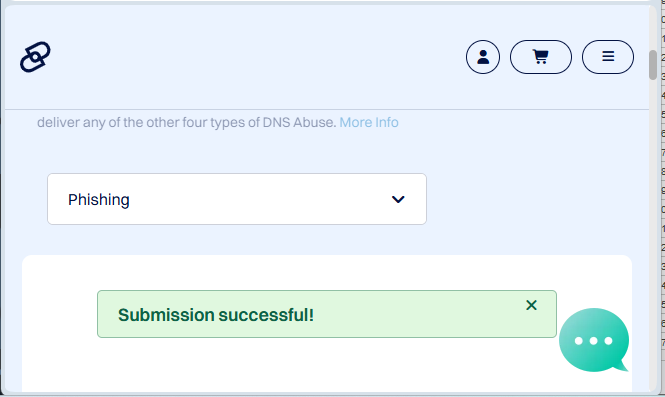Open the hamburger navigation menu
The height and width of the screenshot is (397, 665).
[608, 57]
